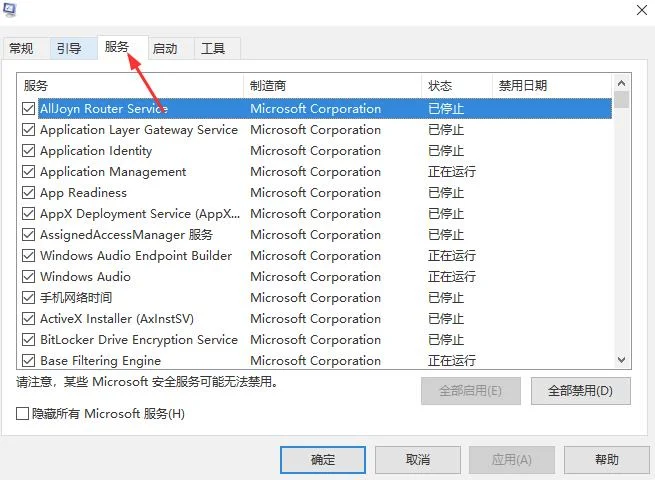The height and width of the screenshot is (480, 655).
Task: Disable Application Management service checkbox
Action: coord(28,171)
